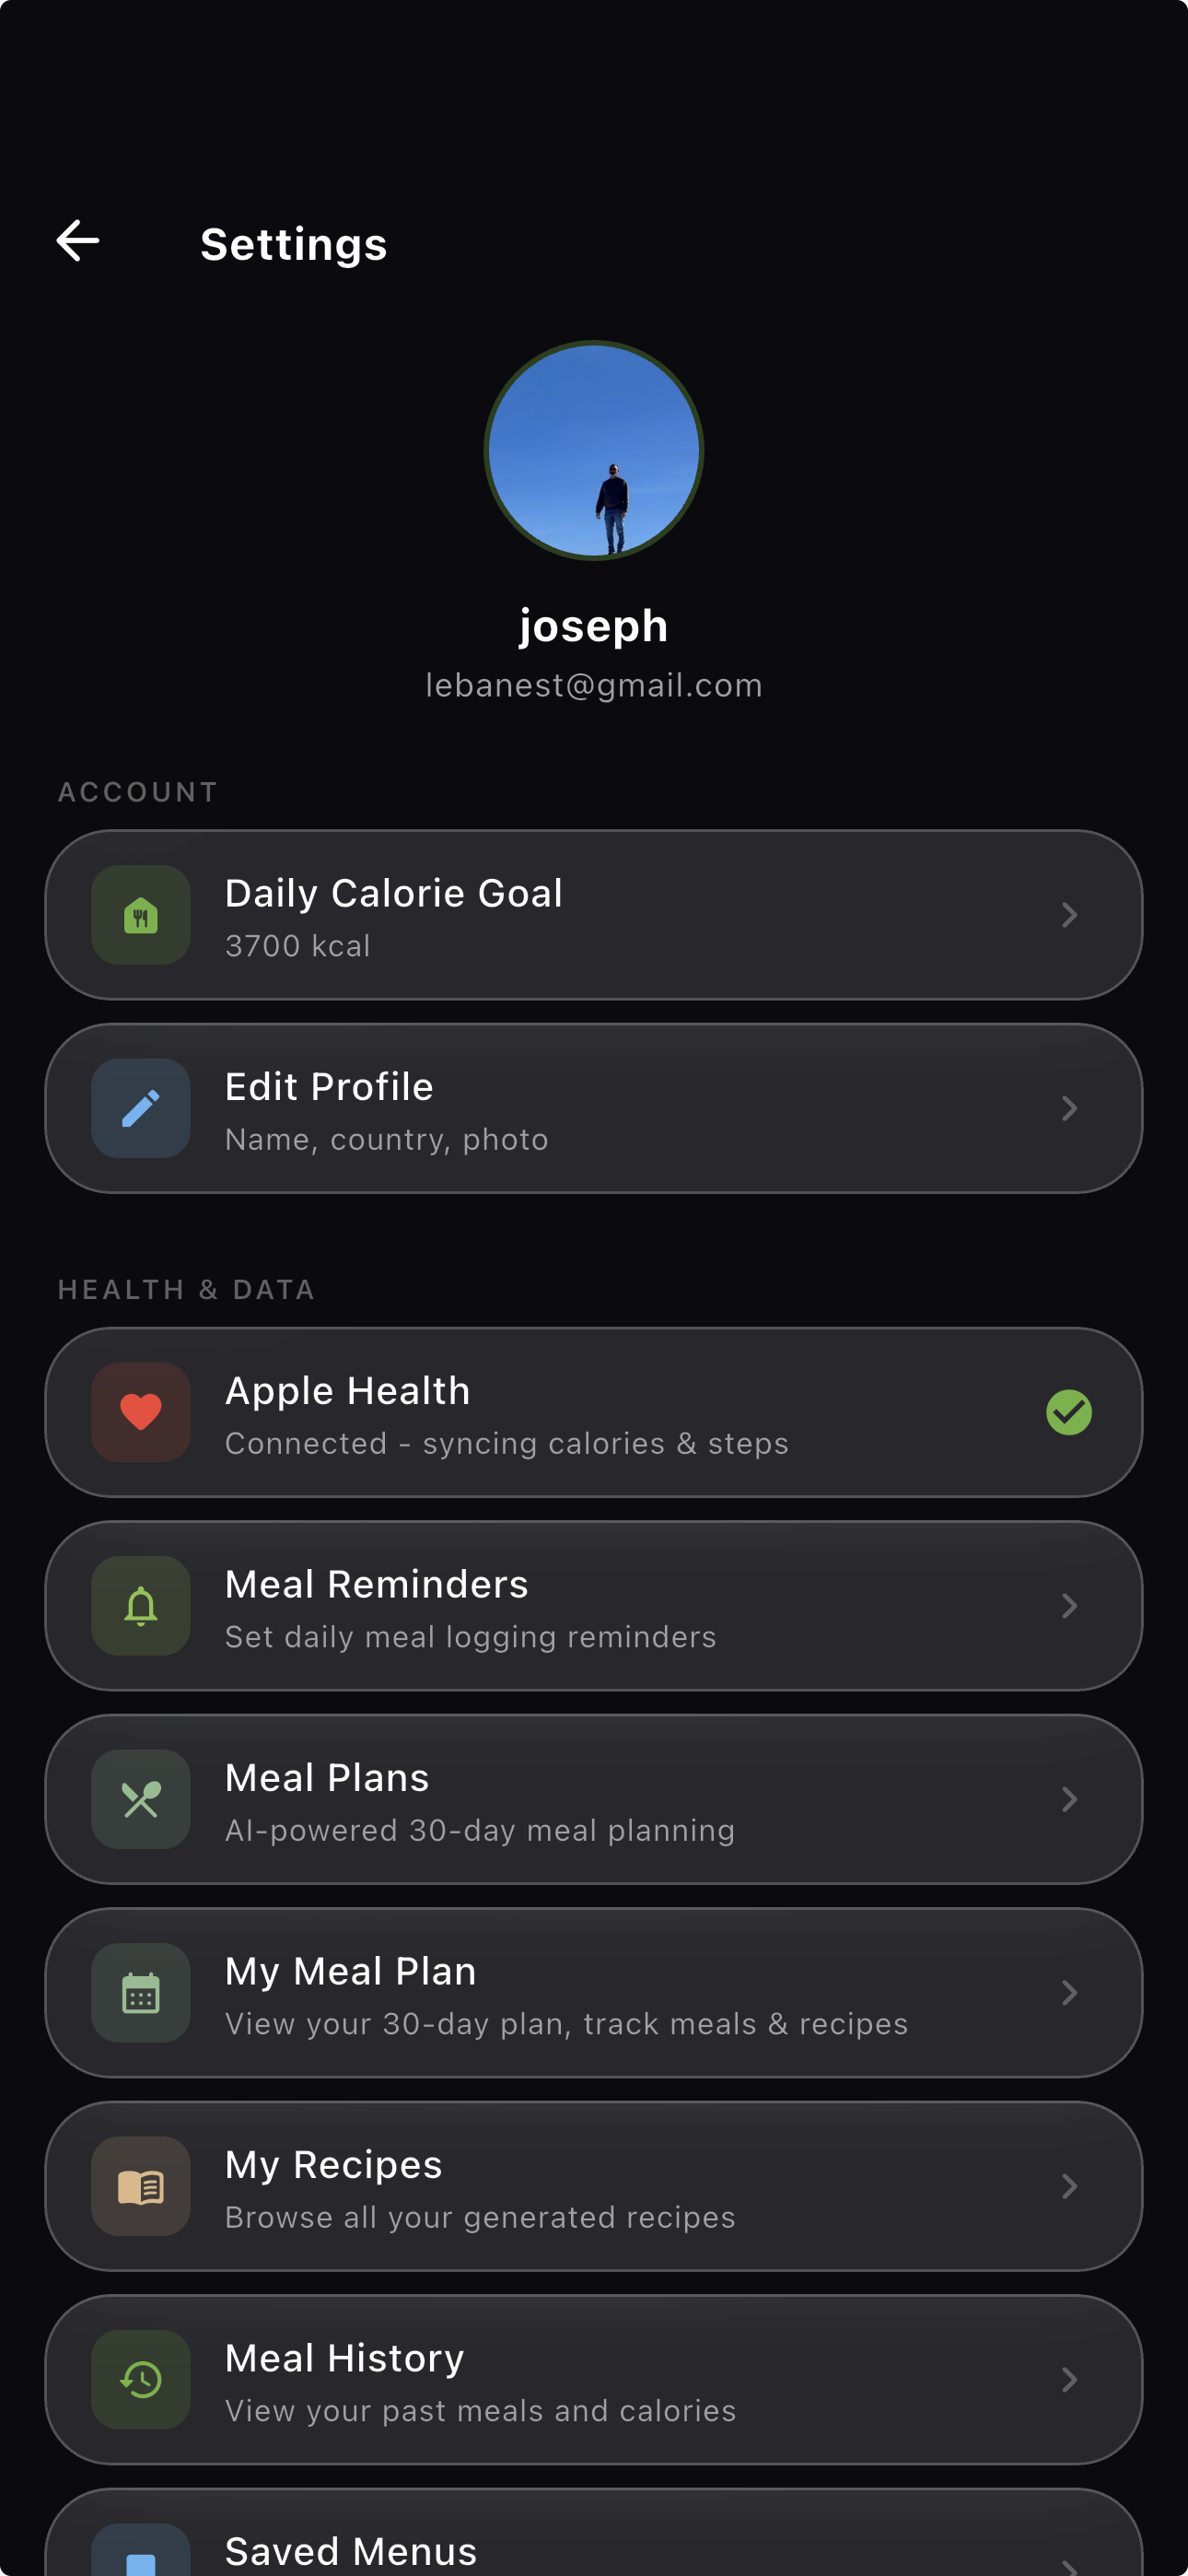Tap the Meal History clock icon
The image size is (1188, 2576).
tap(141, 2380)
